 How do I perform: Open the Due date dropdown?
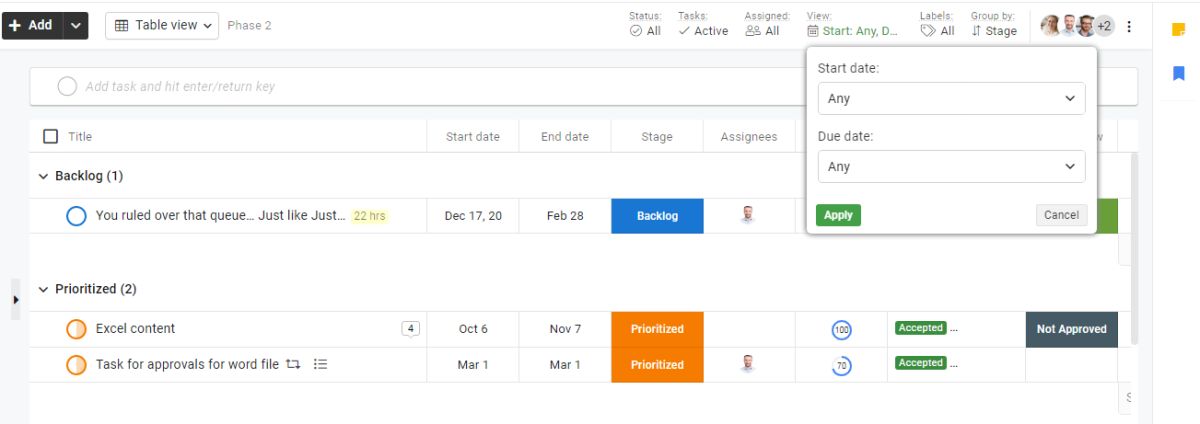click(x=951, y=167)
